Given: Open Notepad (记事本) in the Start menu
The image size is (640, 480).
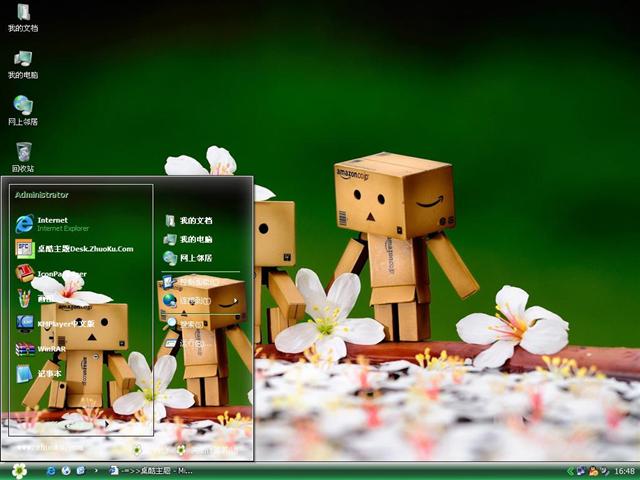Looking at the screenshot, I should [49, 374].
